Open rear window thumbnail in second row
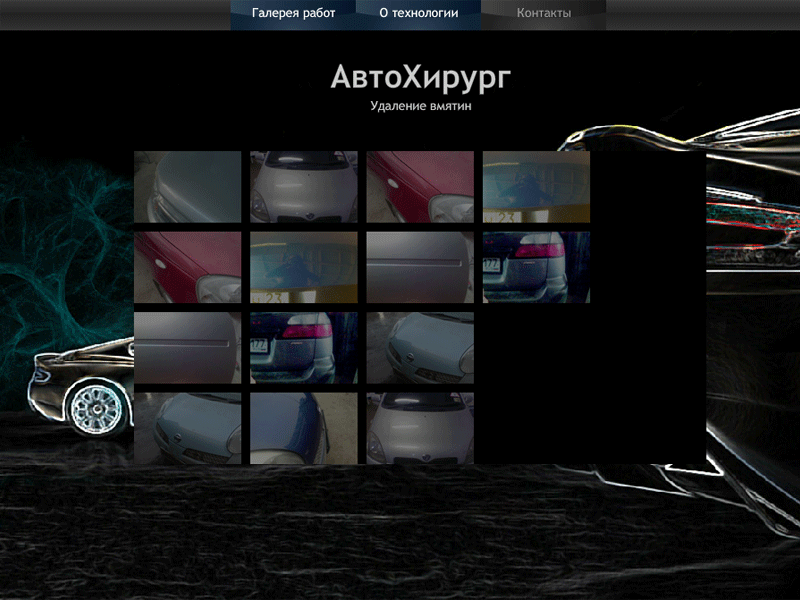This screenshot has height=600, width=800. coord(304,267)
